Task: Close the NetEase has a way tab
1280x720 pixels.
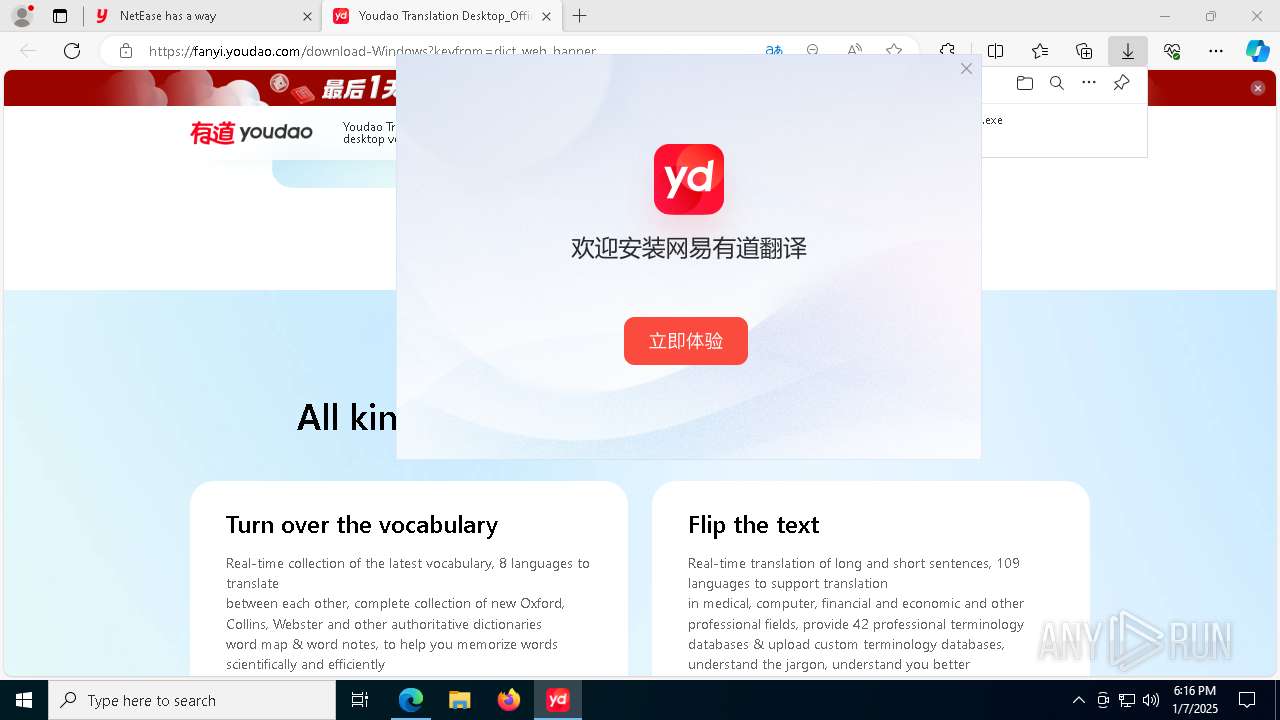Action: click(307, 16)
